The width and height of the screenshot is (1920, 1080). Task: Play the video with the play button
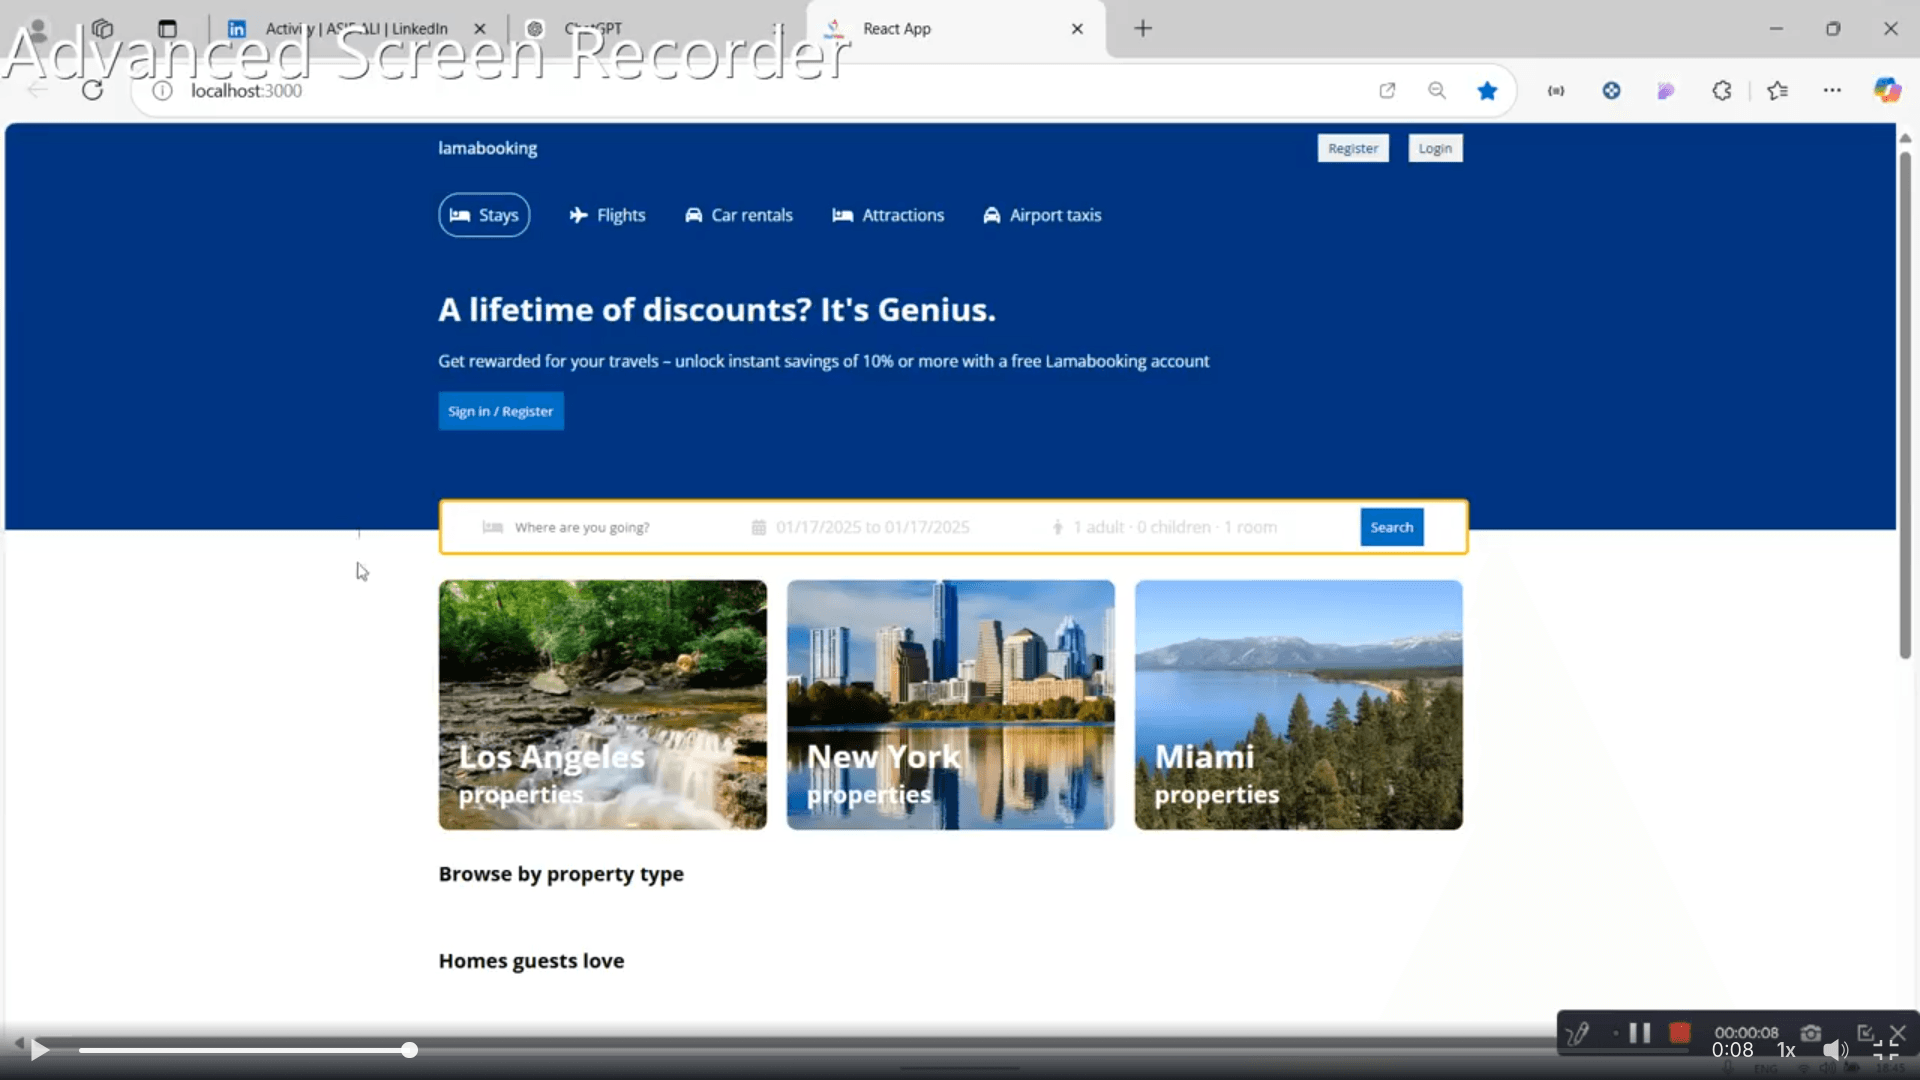39,1049
